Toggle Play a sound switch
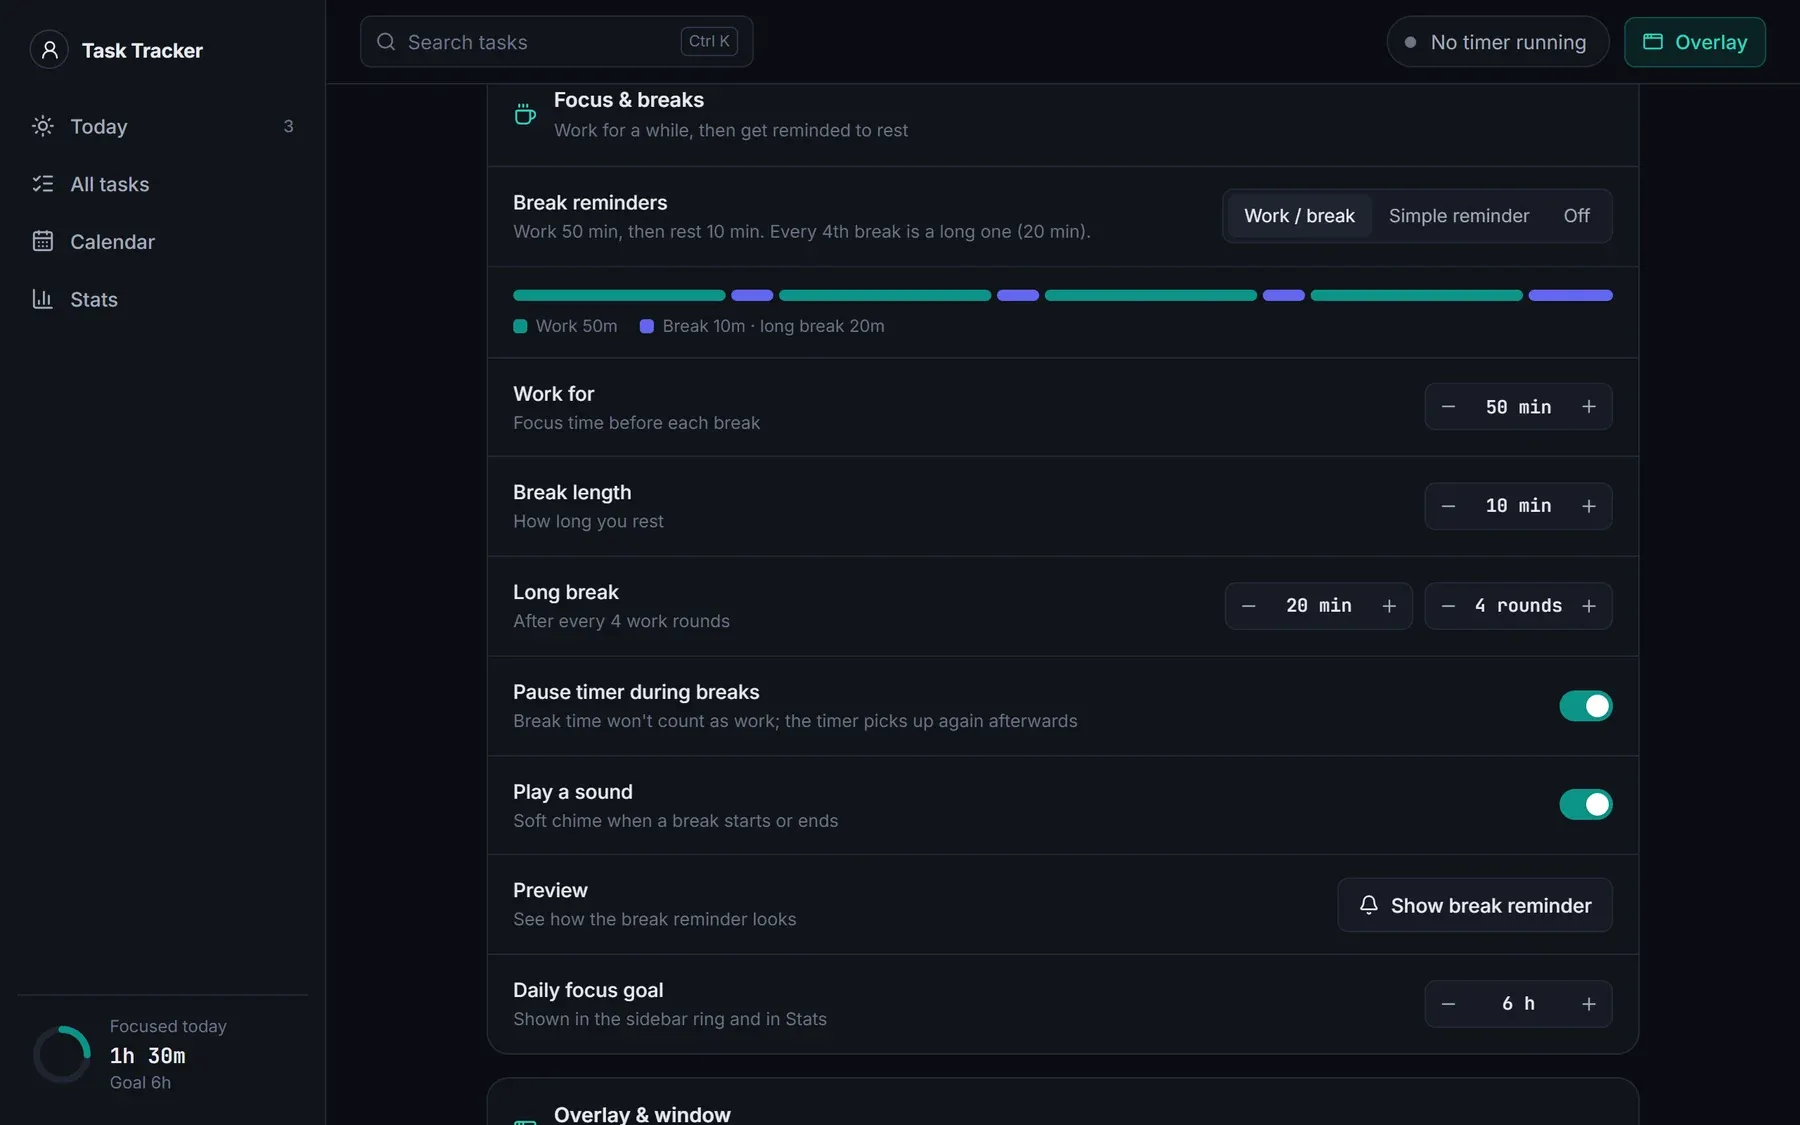1800x1125 pixels. pos(1585,804)
